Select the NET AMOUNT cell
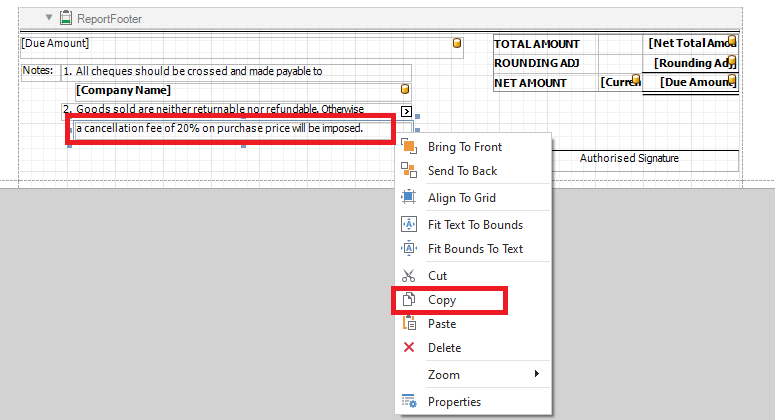 click(x=545, y=83)
